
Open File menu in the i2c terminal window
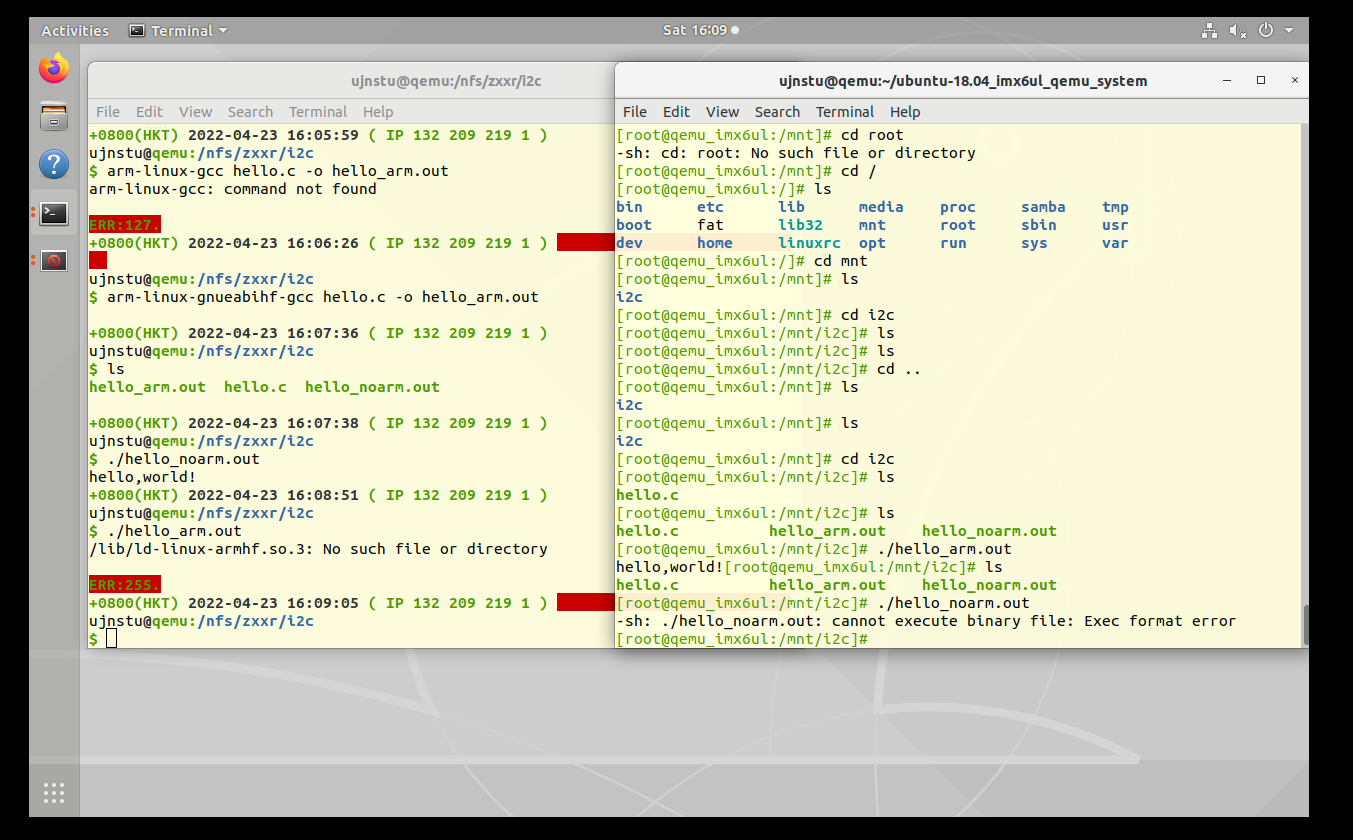point(108,112)
